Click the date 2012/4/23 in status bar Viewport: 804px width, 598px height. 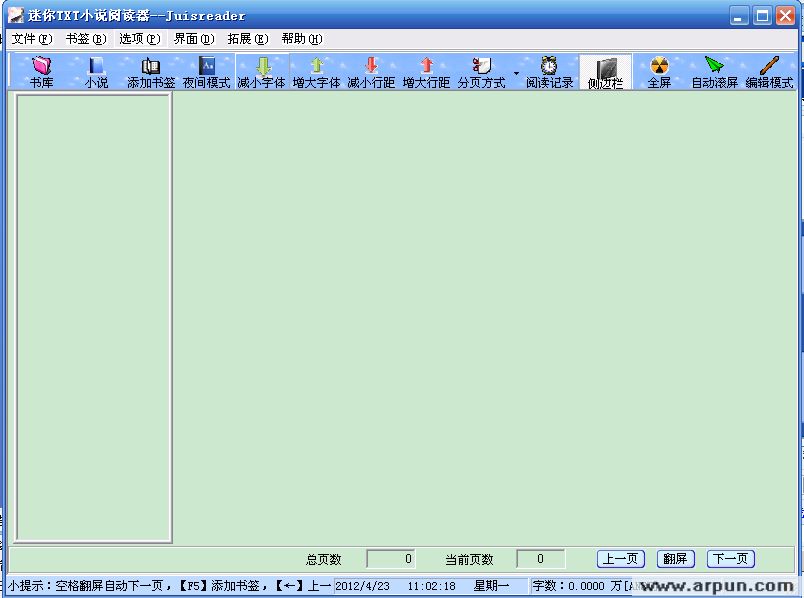(x=362, y=586)
